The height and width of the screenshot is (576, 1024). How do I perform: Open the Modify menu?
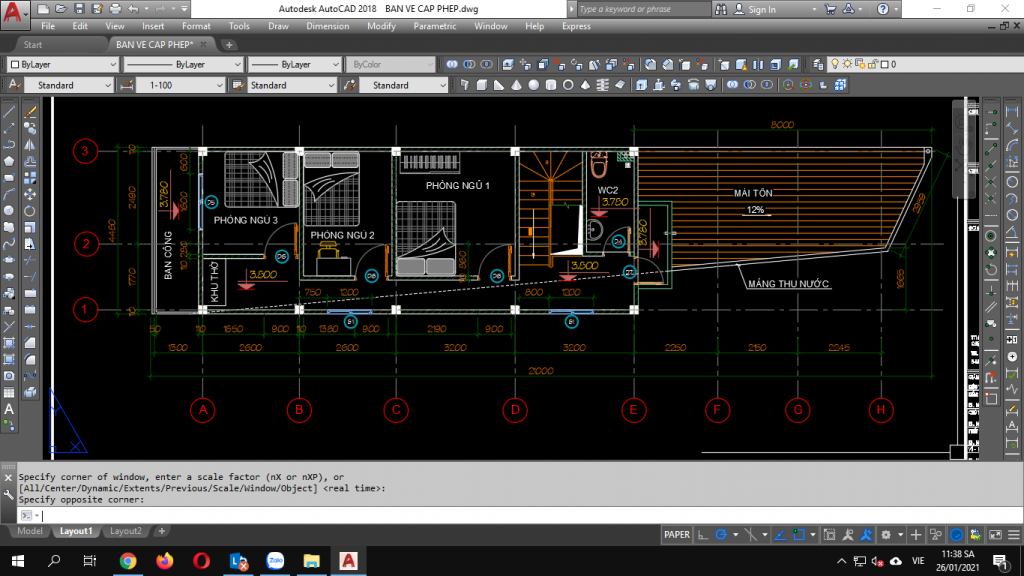[381, 26]
